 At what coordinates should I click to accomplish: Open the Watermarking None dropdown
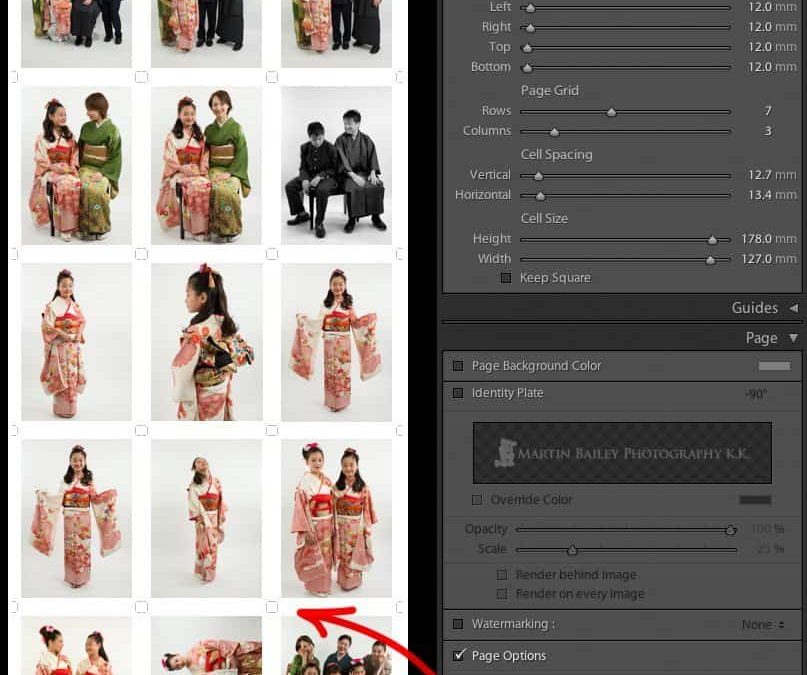pos(763,625)
